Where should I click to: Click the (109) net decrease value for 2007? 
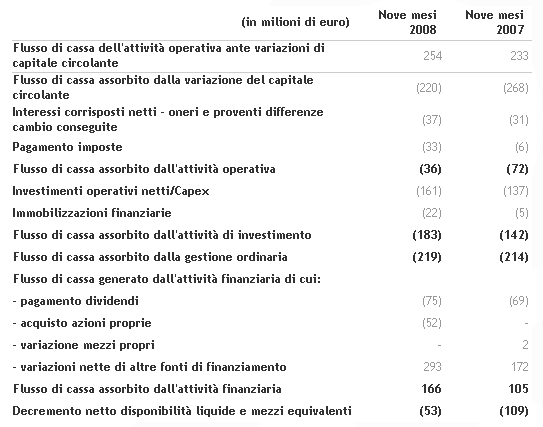pos(514,411)
